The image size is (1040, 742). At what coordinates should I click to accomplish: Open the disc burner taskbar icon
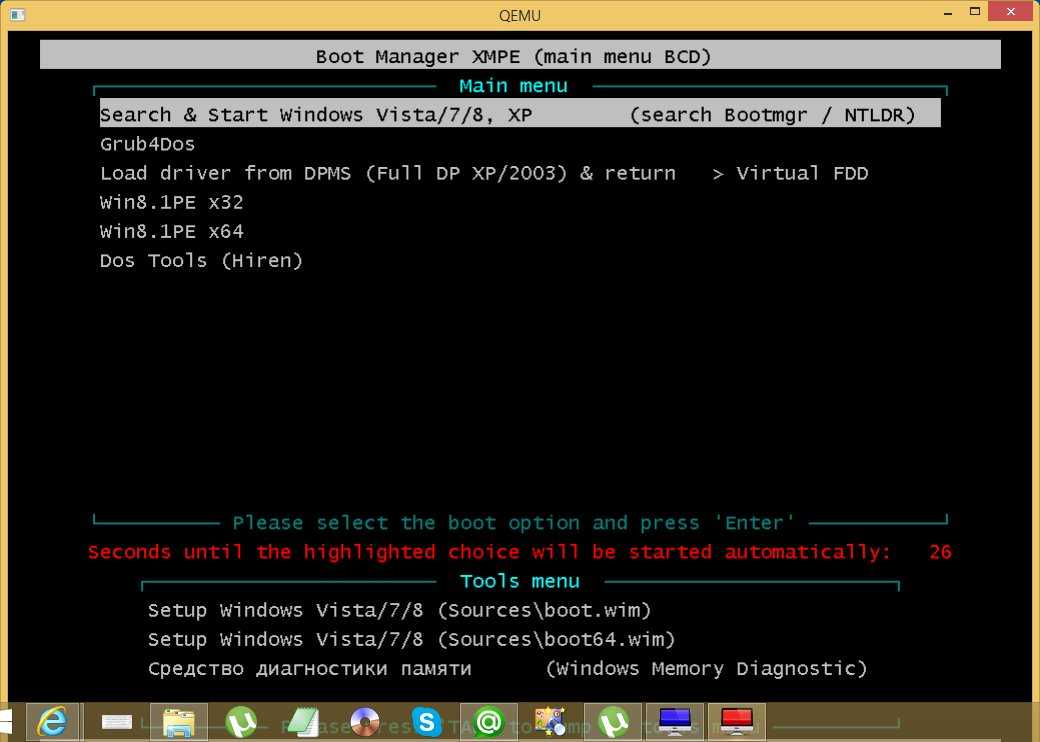tap(365, 722)
